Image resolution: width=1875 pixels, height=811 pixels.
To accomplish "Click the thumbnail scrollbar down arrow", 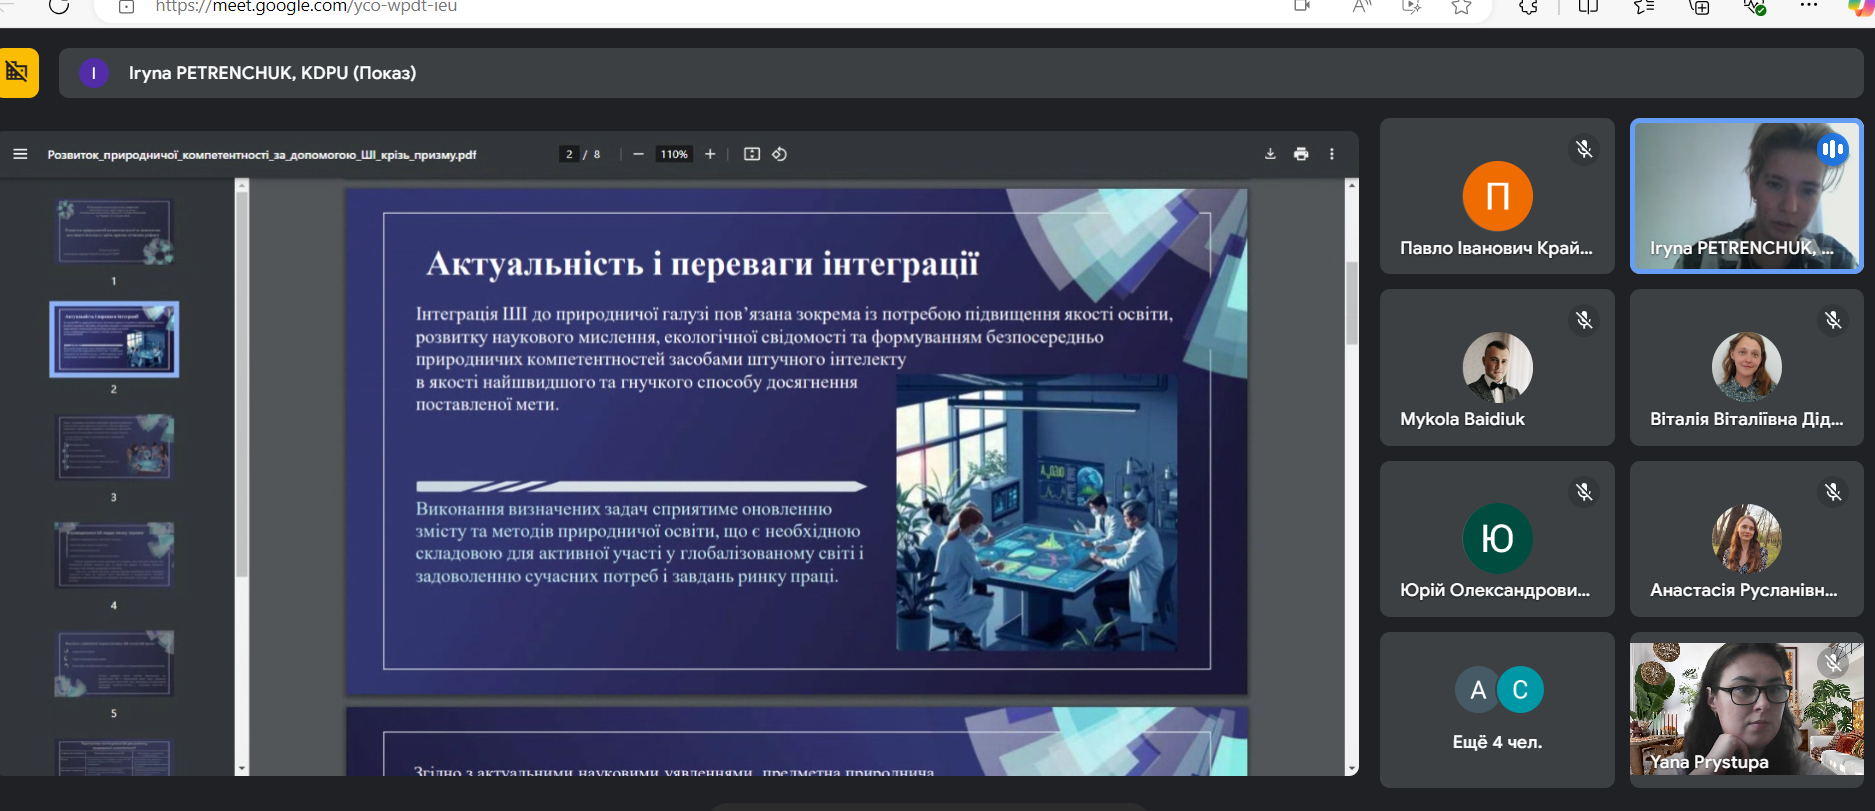I will 241,768.
